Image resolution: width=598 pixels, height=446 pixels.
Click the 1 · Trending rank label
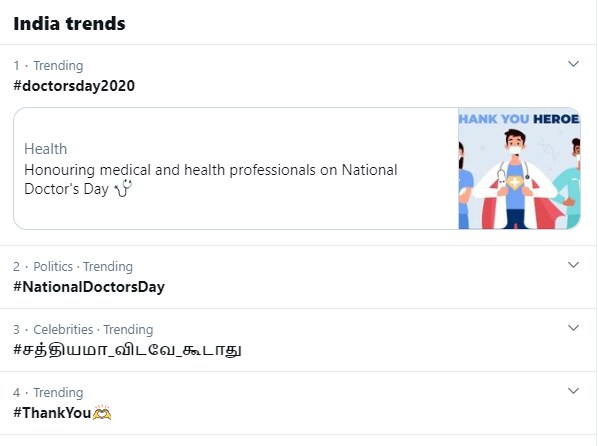coord(48,66)
